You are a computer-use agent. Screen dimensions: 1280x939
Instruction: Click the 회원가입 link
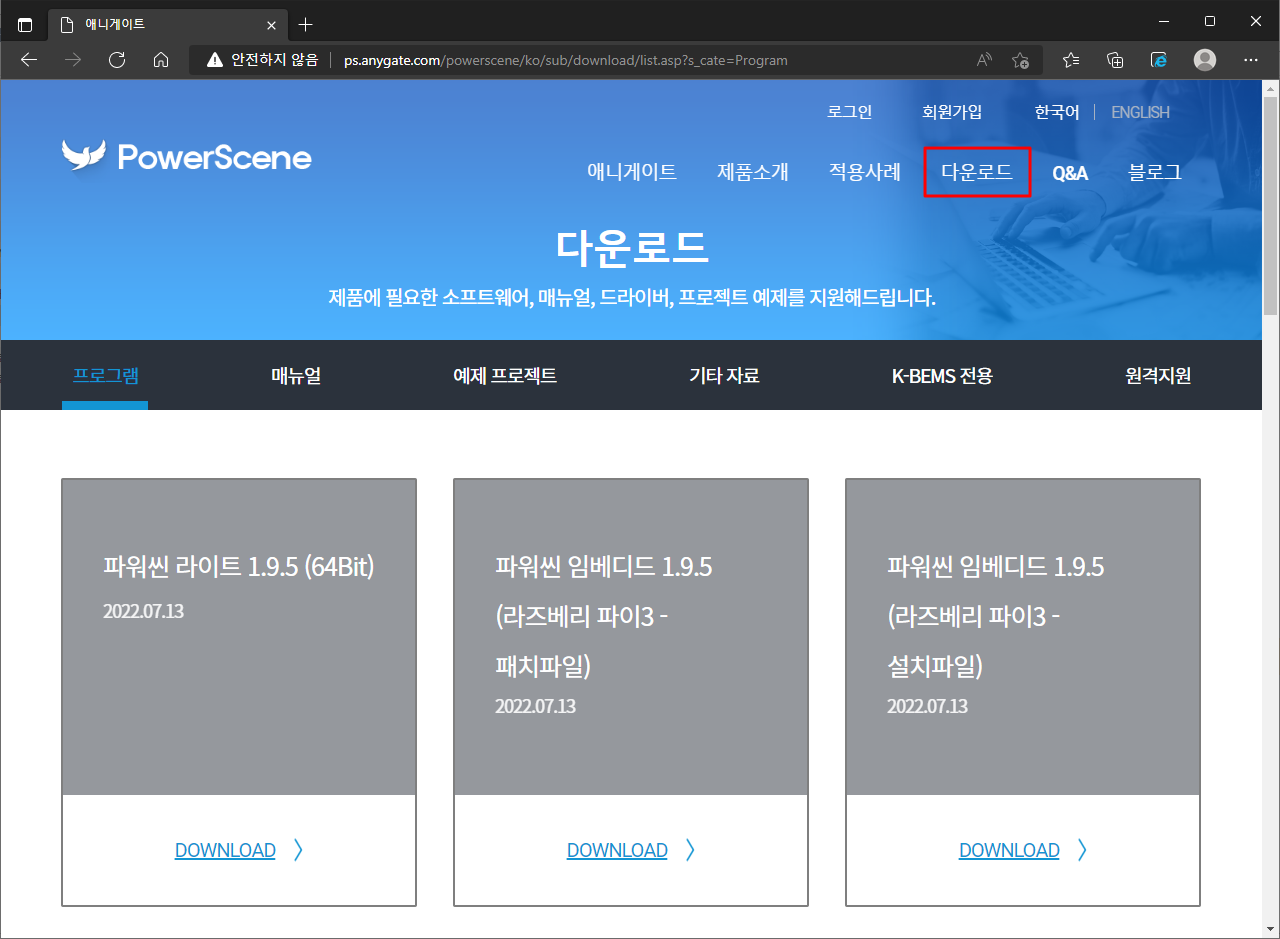tap(952, 112)
